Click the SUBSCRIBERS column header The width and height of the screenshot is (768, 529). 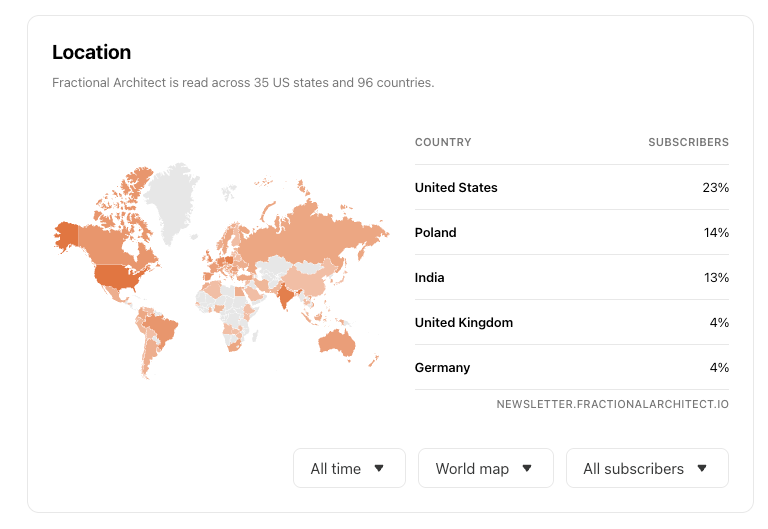coord(688,142)
